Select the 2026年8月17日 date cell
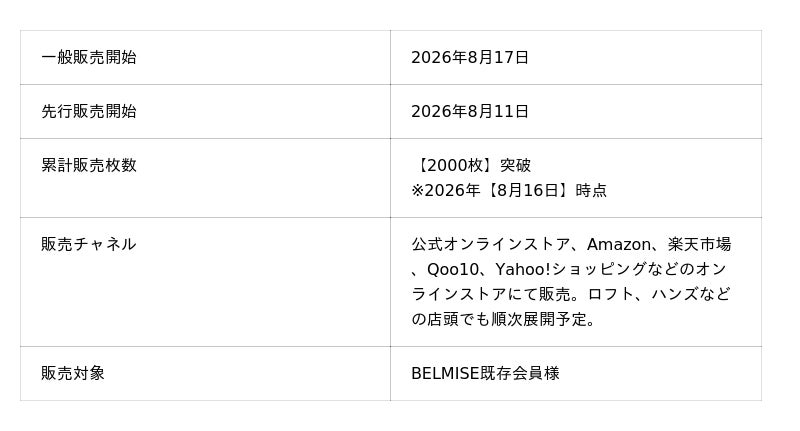Screen dimensions: 800x431 [576, 58]
